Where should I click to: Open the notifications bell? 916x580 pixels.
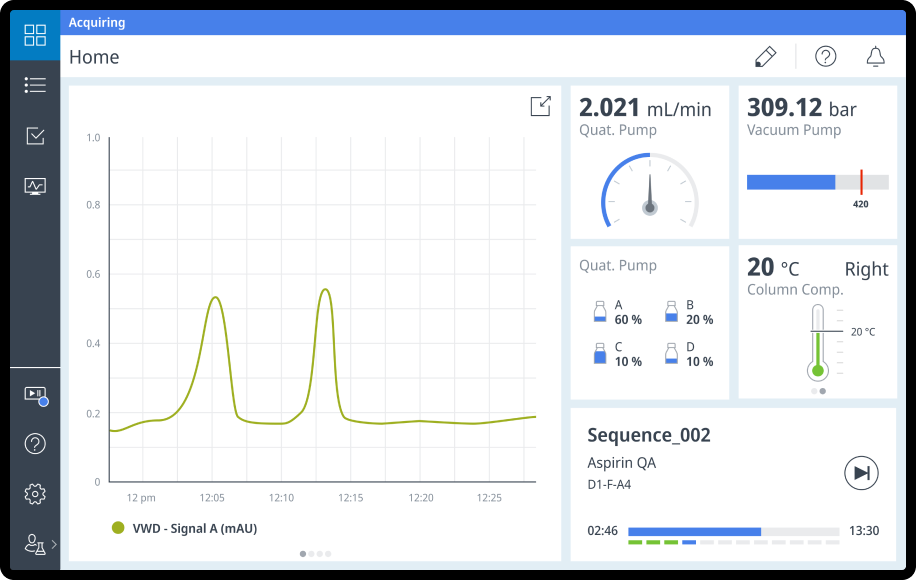(x=875, y=57)
